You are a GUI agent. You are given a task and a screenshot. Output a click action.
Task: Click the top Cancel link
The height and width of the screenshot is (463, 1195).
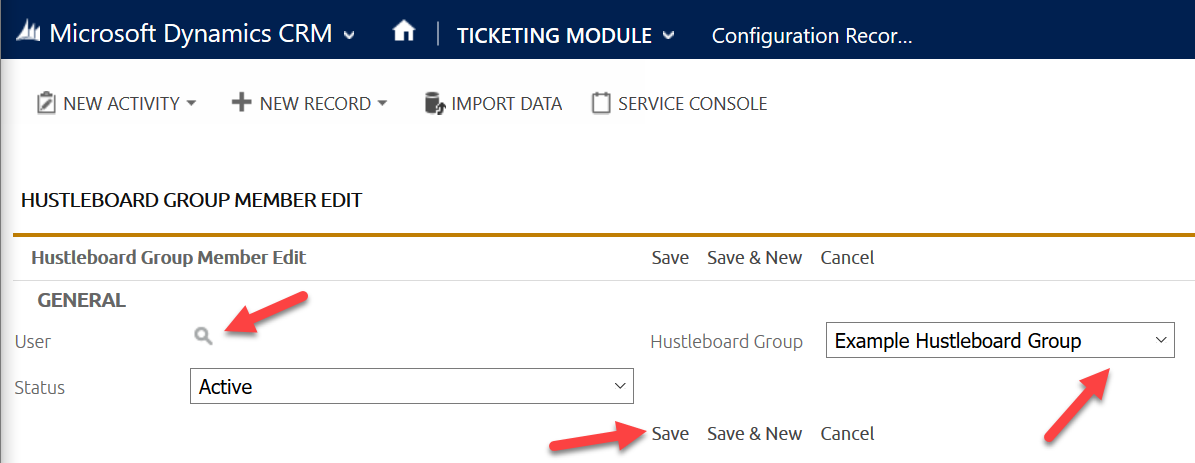[x=847, y=257]
